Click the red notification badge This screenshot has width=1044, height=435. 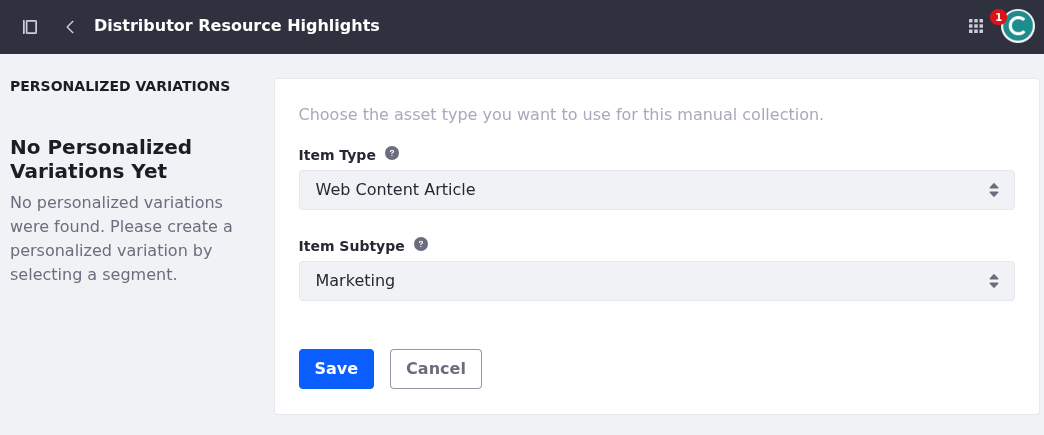(998, 17)
